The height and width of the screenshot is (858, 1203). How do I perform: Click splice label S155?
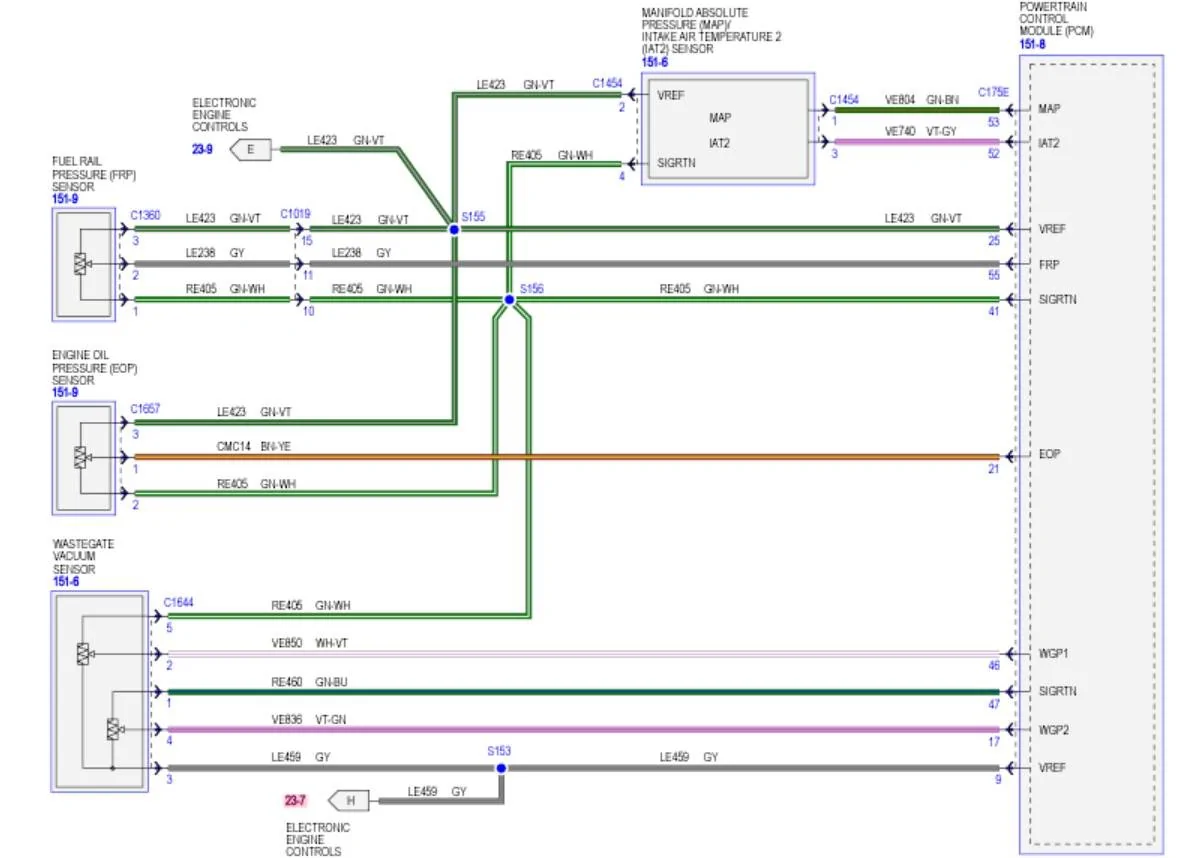(x=473, y=216)
